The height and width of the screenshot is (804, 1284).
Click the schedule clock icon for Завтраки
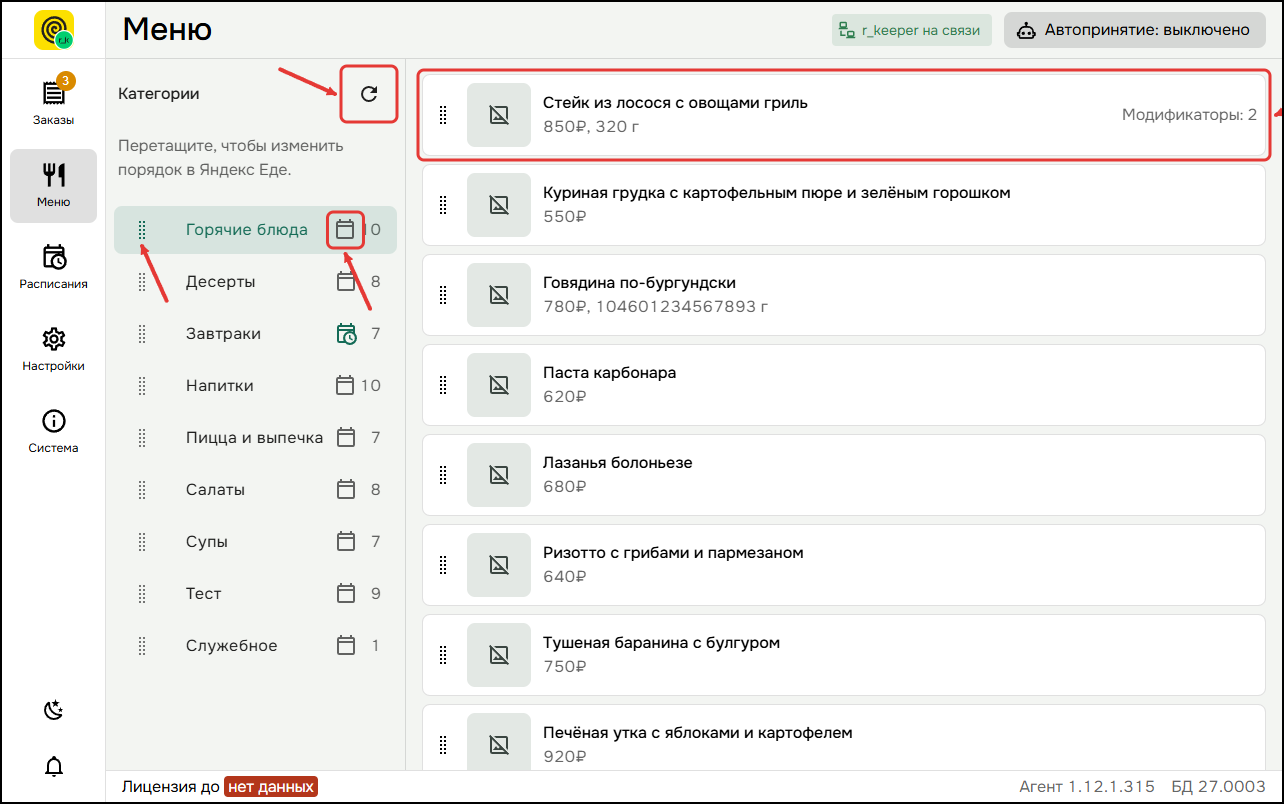346,334
